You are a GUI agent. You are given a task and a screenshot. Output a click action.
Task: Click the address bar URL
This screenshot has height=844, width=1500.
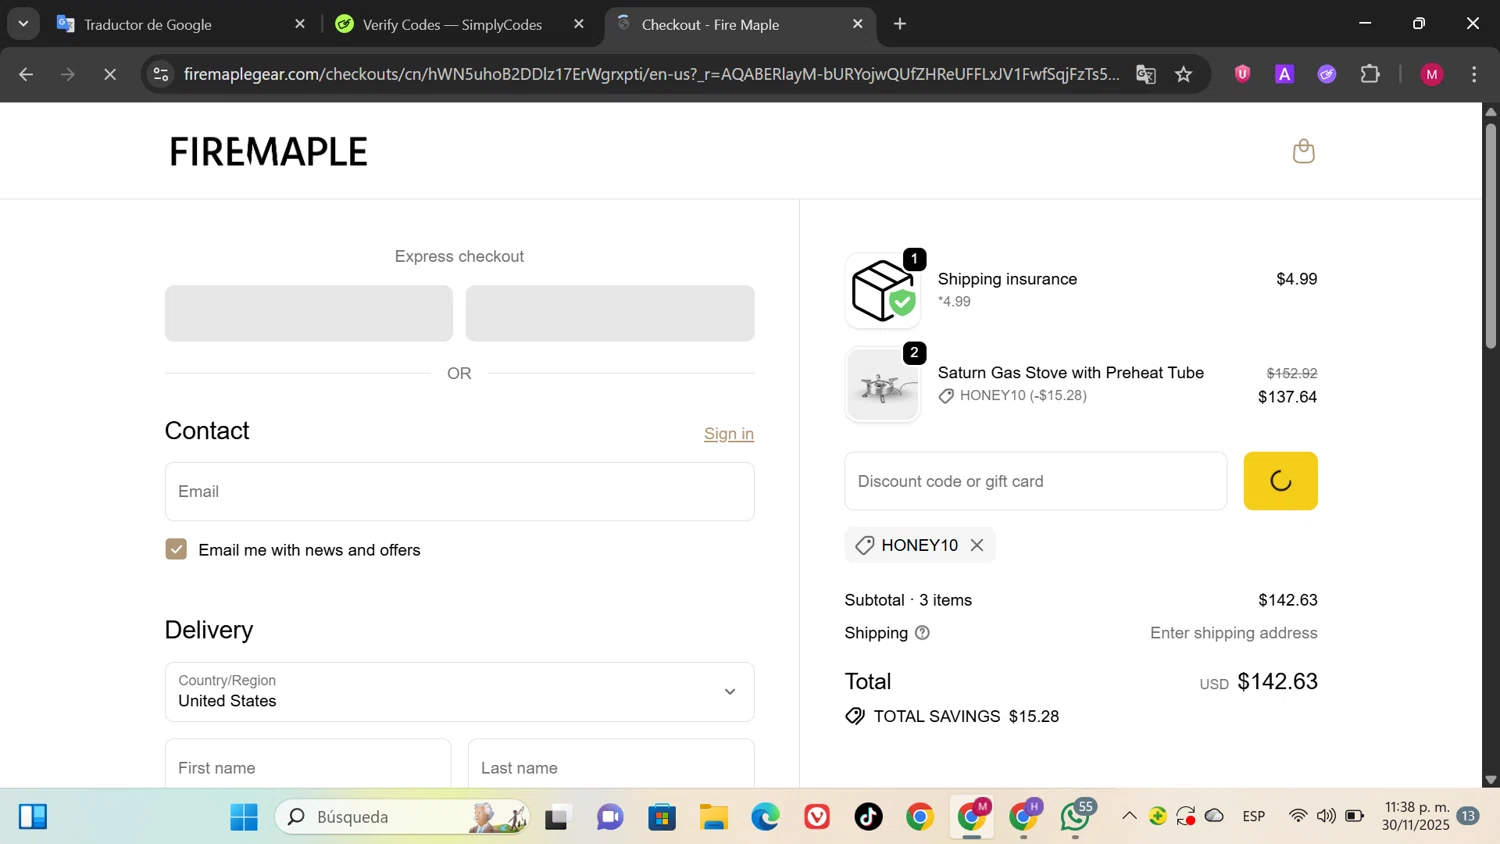pos(651,74)
